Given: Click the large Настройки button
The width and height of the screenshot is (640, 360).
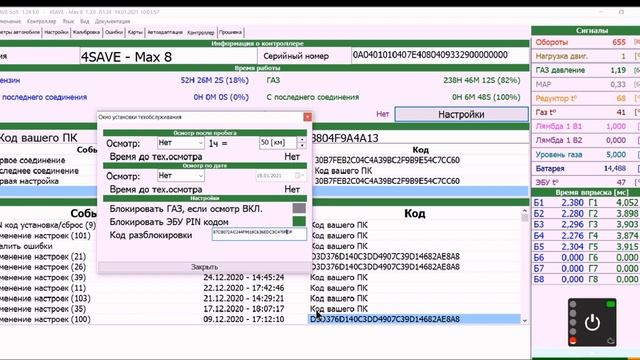Looking at the screenshot, I should pyautogui.click(x=461, y=114).
